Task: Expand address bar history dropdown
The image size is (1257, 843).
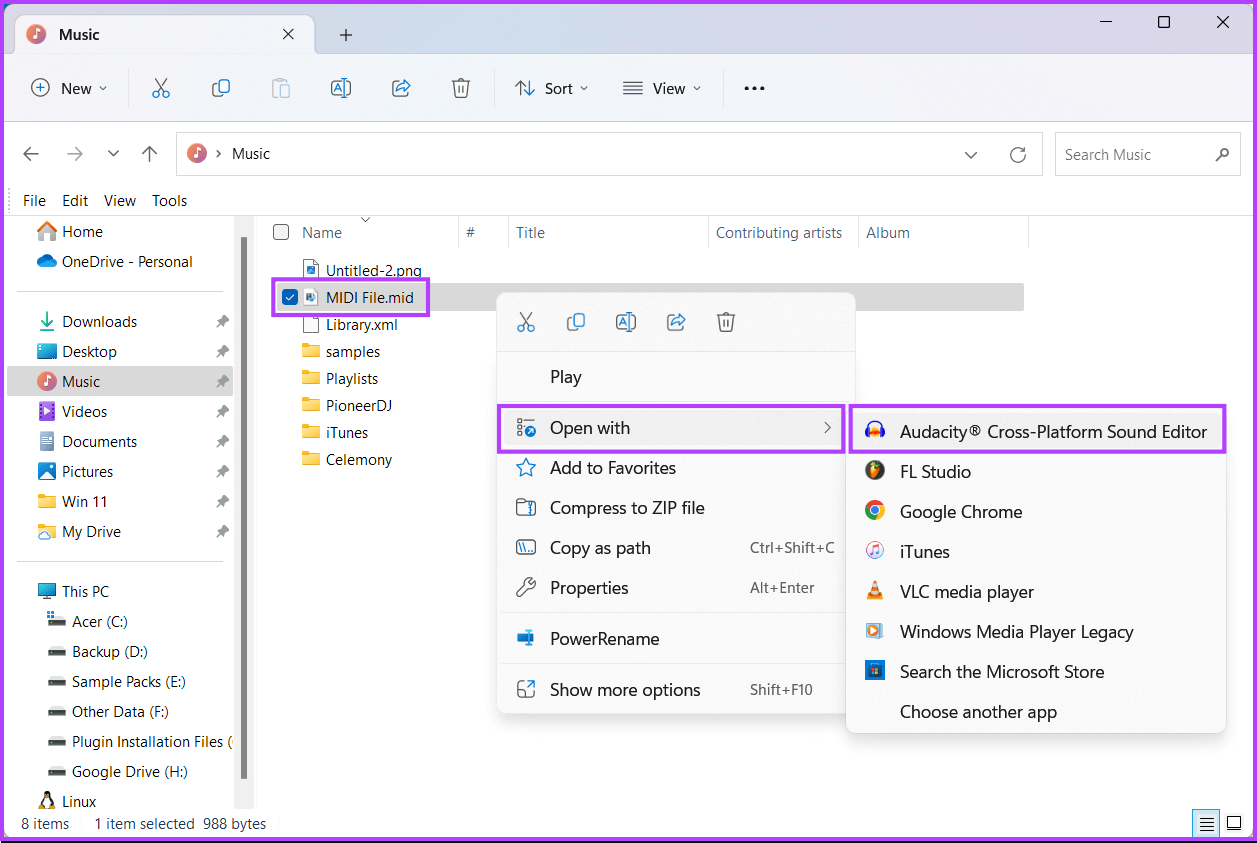Action: tap(971, 154)
